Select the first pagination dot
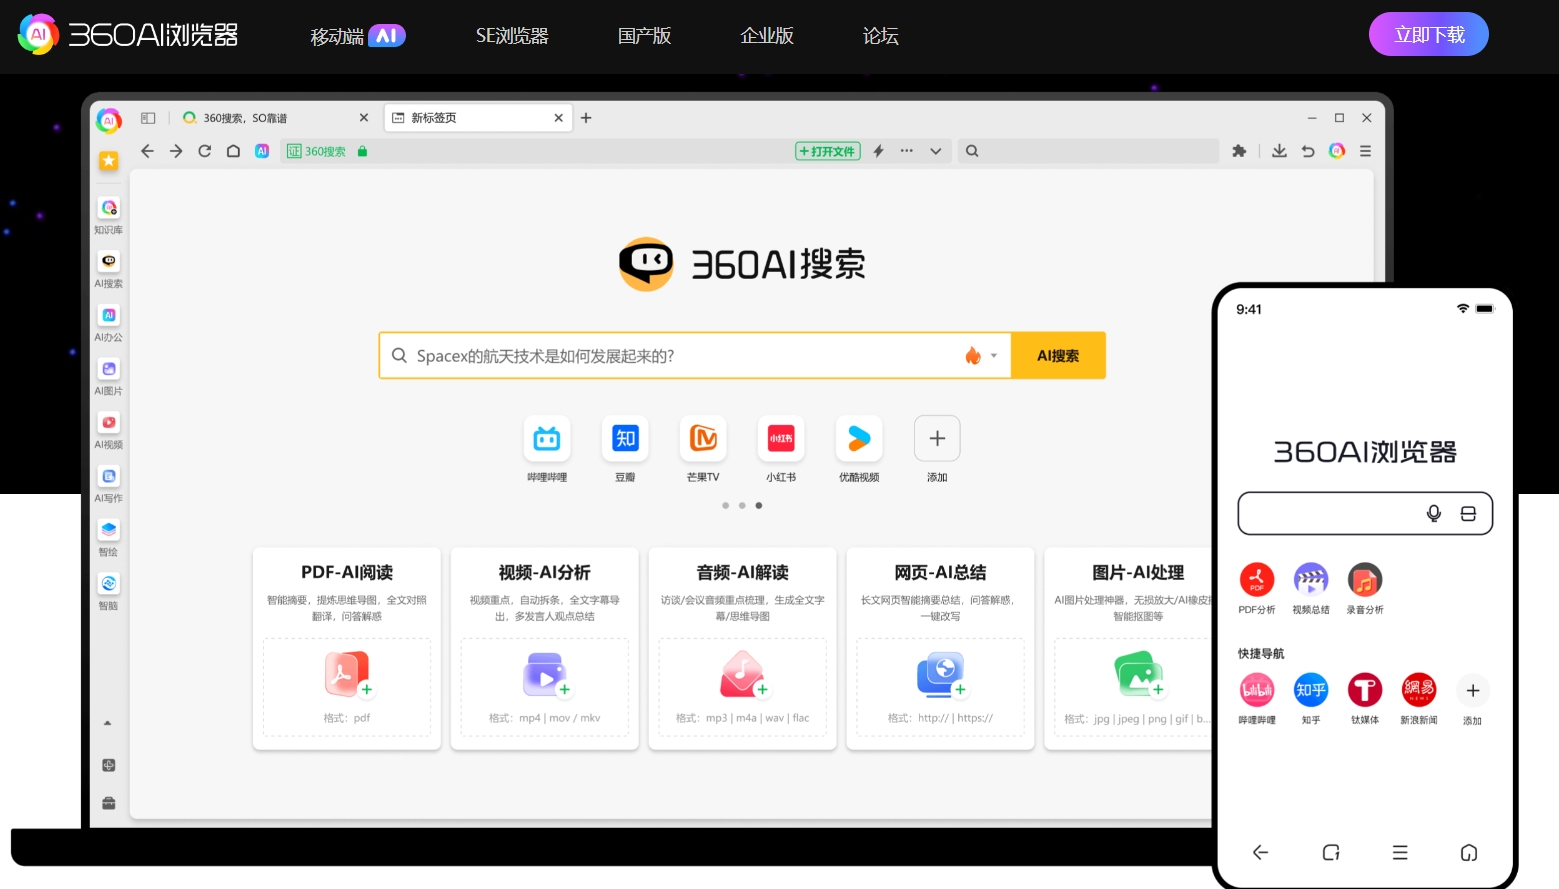Image resolution: width=1559 pixels, height=889 pixels. pyautogui.click(x=725, y=506)
